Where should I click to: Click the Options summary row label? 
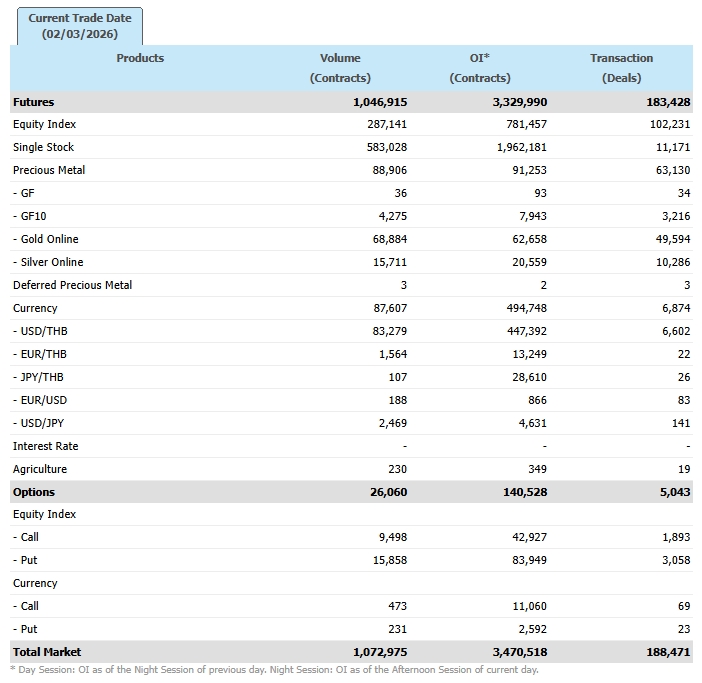tap(34, 492)
